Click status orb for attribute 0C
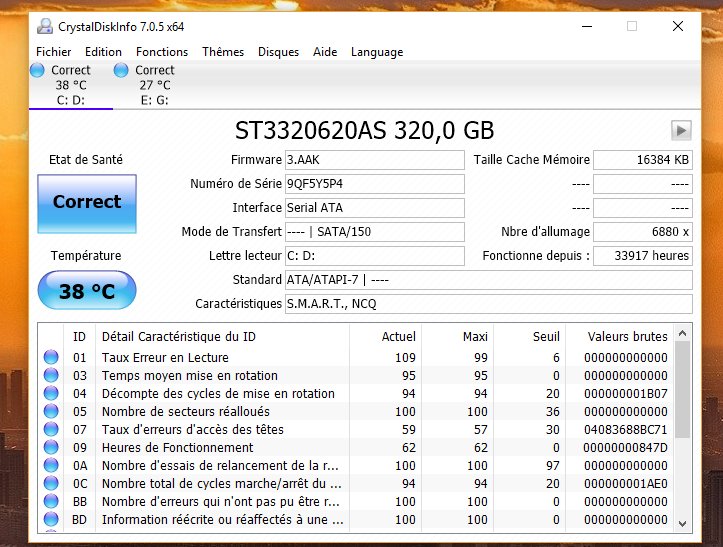Viewport: 723px width, 547px height. (51, 483)
